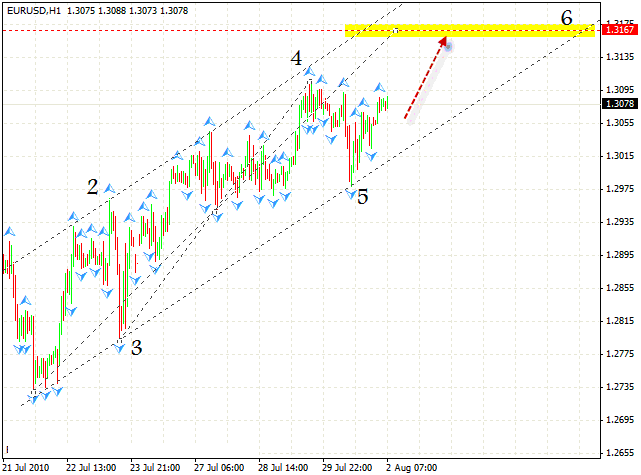This screenshot has width=641, height=475.
Task: Click the 1.2695 price axis value
Action: point(620,420)
